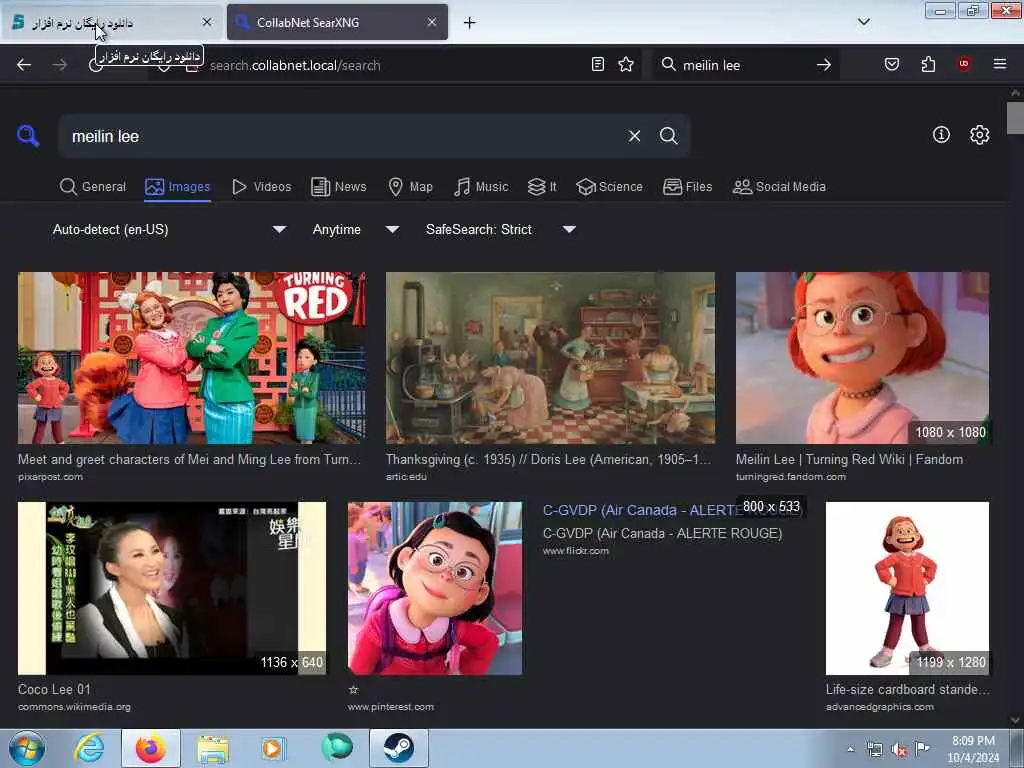Click the SearXNG logo magnifier
The image size is (1024, 768).
[x=28, y=136]
